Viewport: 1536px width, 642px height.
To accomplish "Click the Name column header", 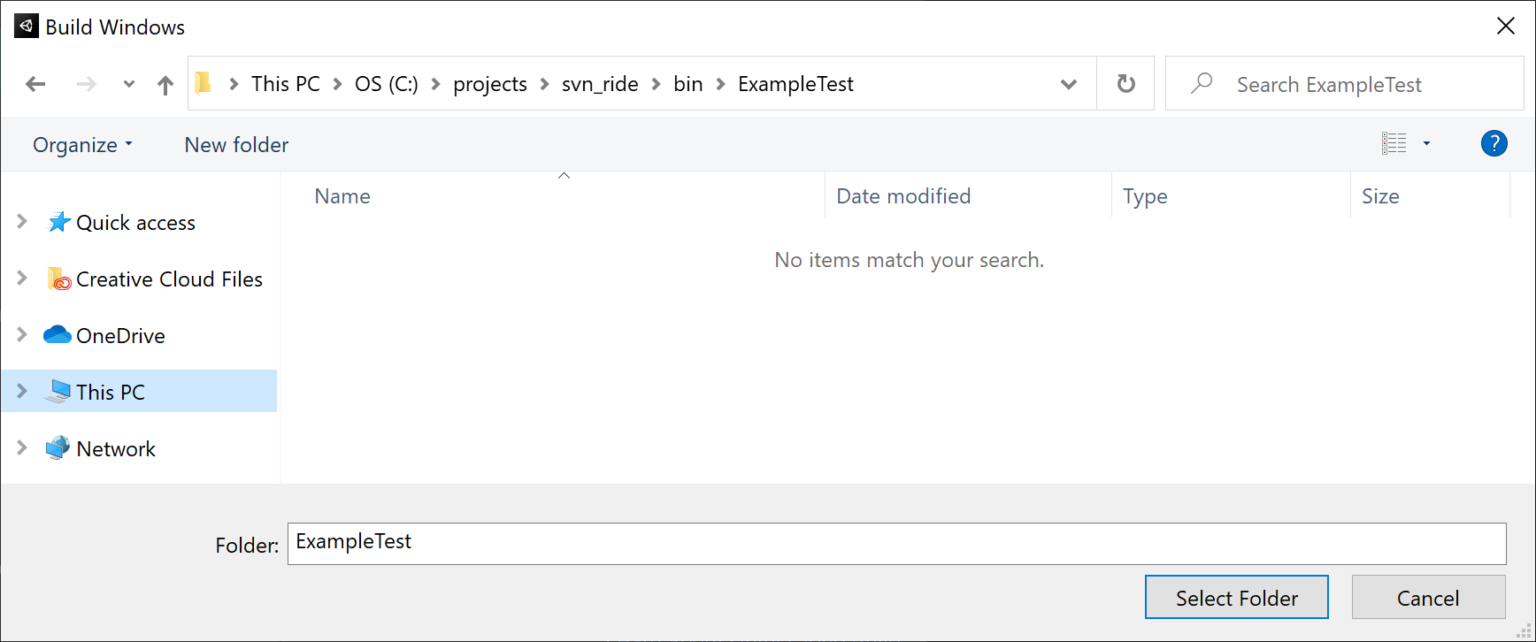I will (x=342, y=196).
